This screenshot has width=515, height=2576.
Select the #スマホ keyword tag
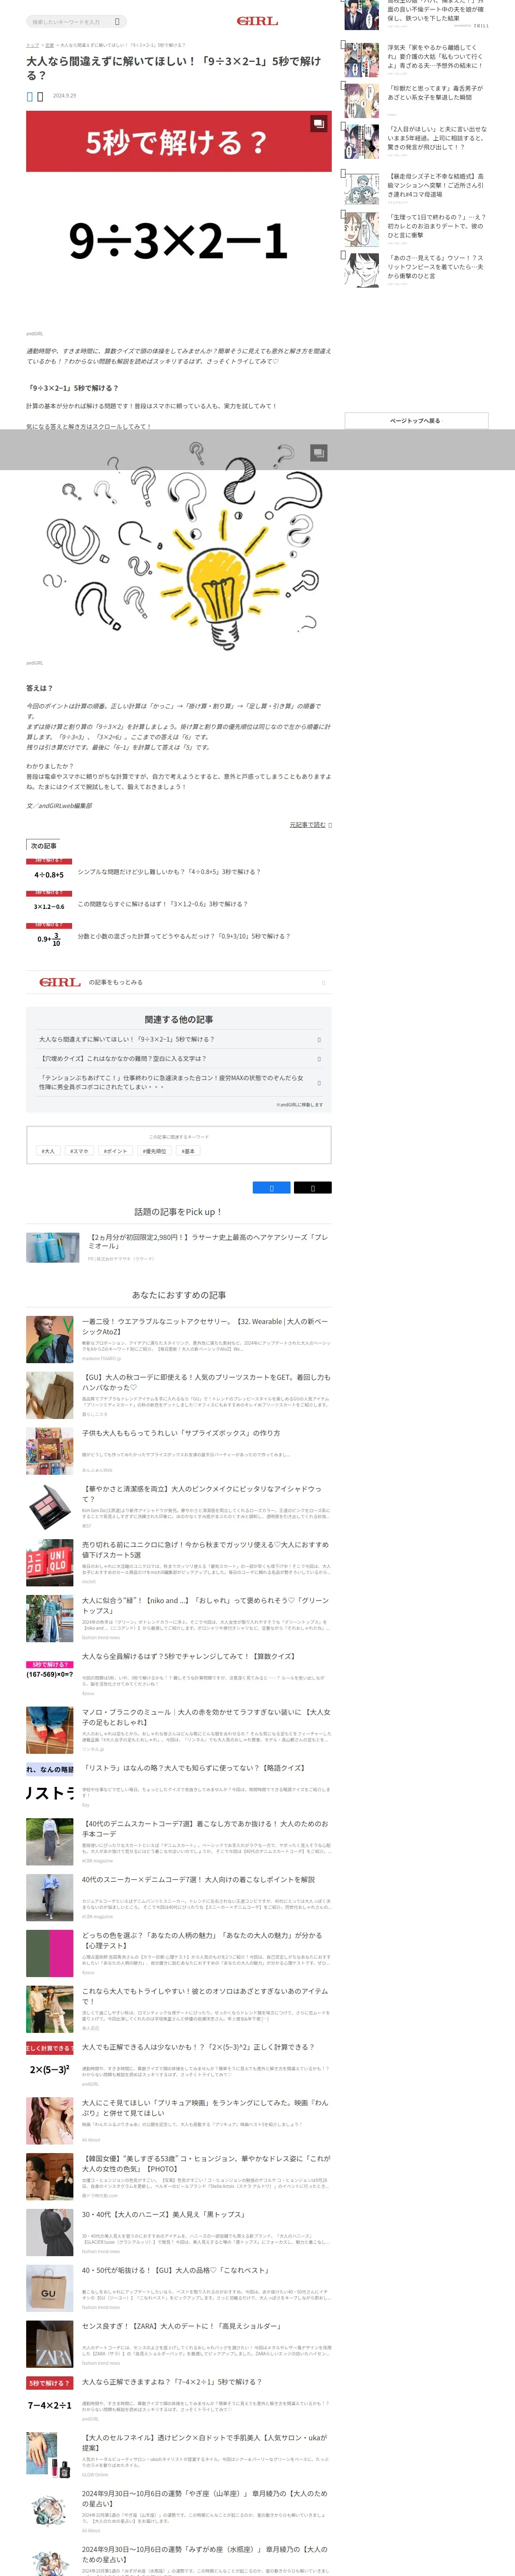(79, 1151)
